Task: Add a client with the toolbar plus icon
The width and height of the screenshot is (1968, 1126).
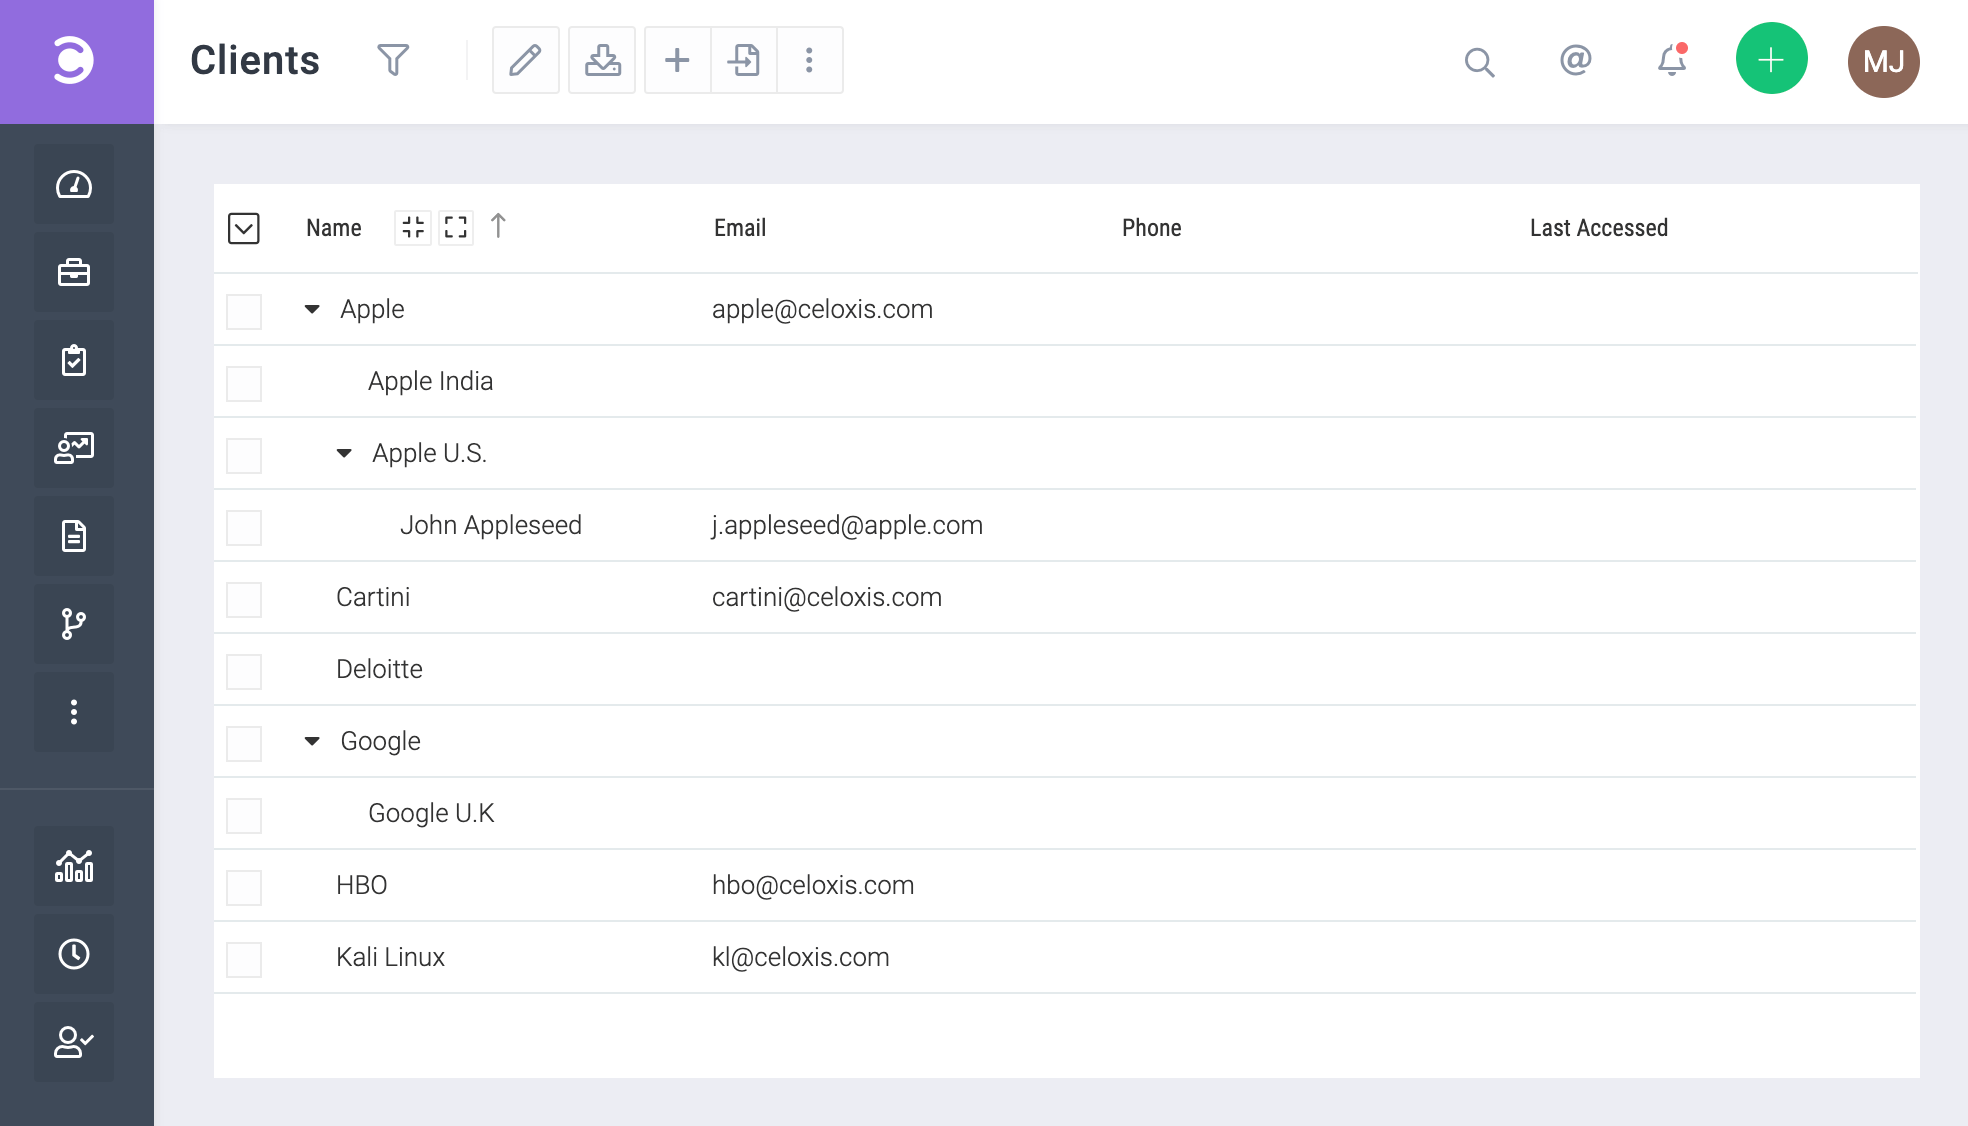Action: (677, 60)
